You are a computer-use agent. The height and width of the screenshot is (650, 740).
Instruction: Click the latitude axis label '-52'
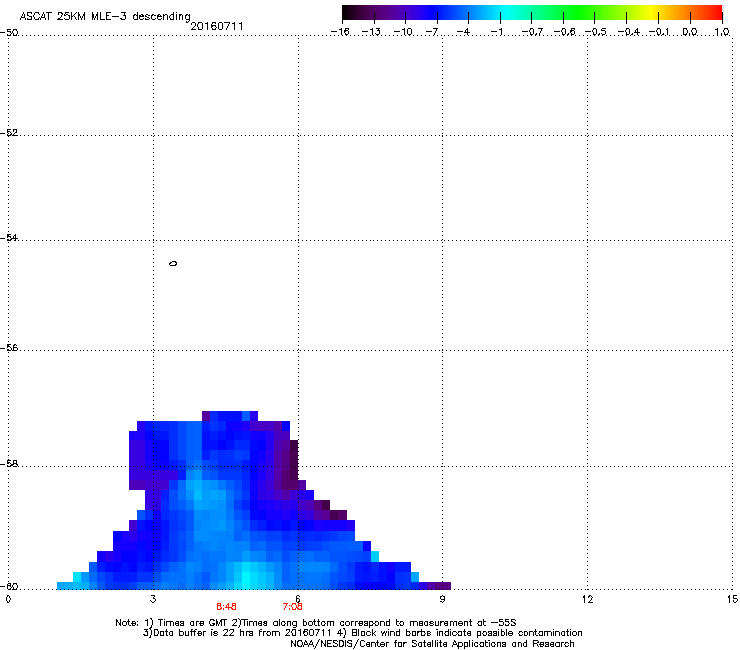tap(9, 133)
